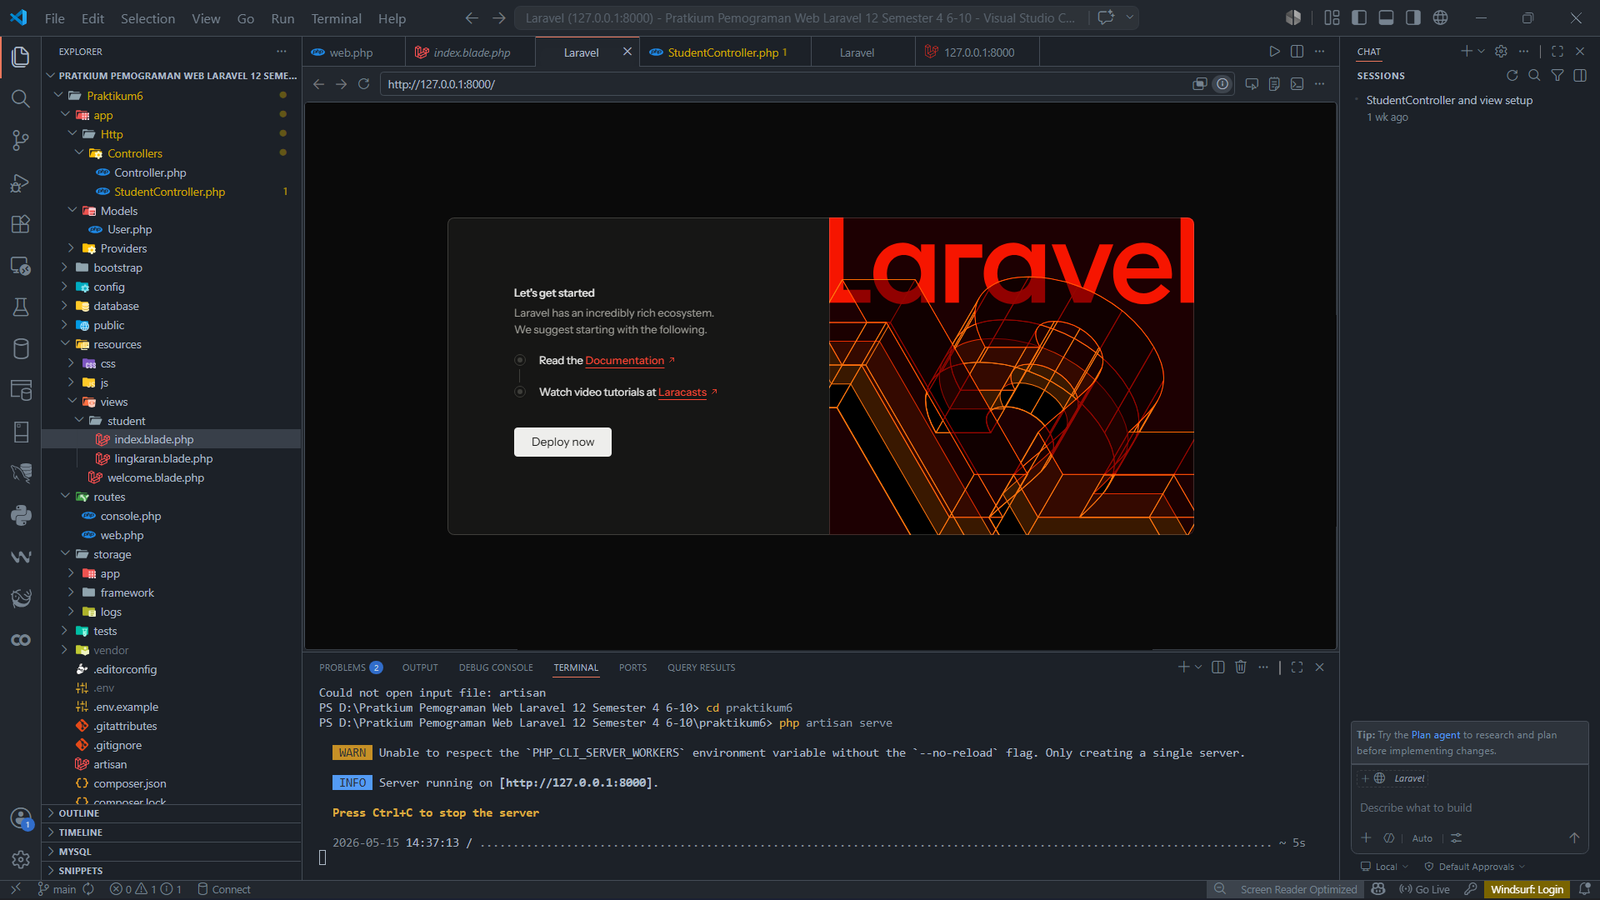Open notifications bell in status bar
The height and width of the screenshot is (900, 1600).
(1584, 889)
